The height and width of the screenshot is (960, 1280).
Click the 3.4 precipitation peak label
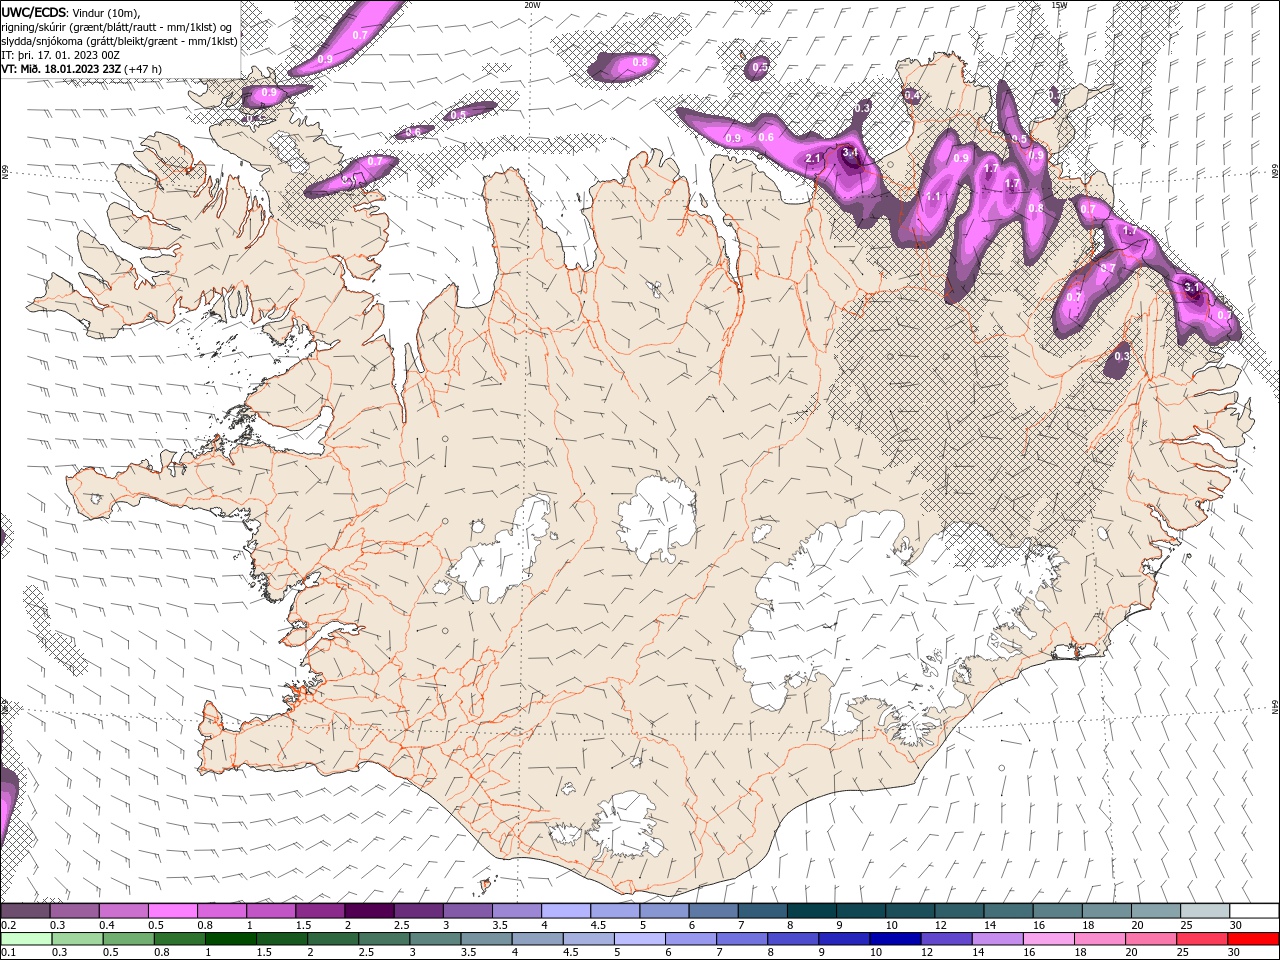click(x=851, y=153)
